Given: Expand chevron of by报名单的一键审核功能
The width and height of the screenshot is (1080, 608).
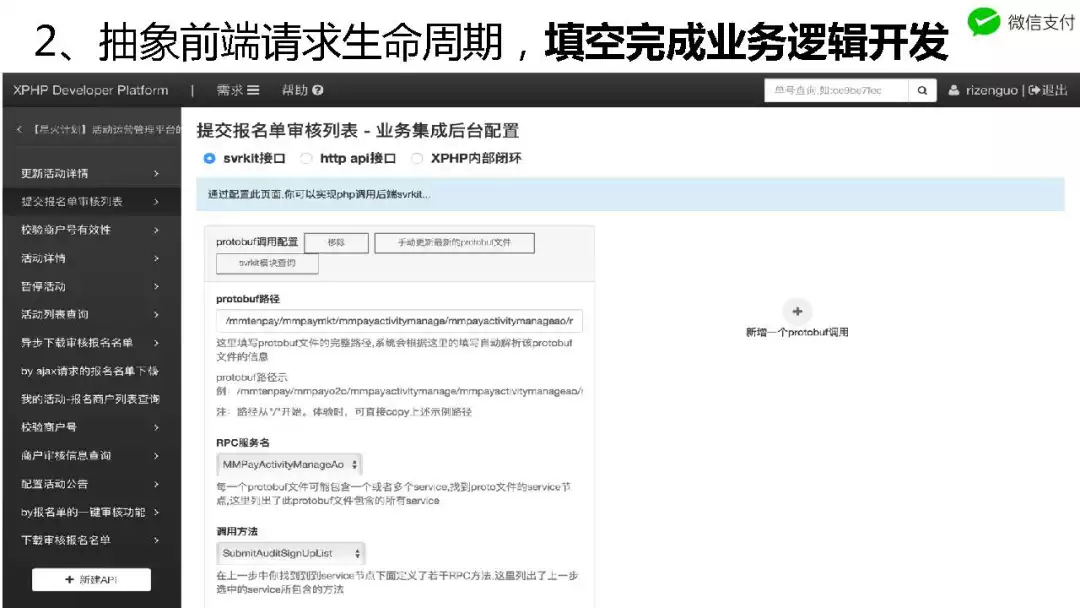Looking at the screenshot, I should [x=156, y=512].
